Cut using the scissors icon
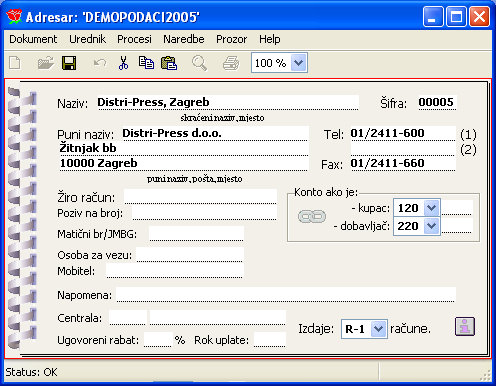 pyautogui.click(x=123, y=63)
